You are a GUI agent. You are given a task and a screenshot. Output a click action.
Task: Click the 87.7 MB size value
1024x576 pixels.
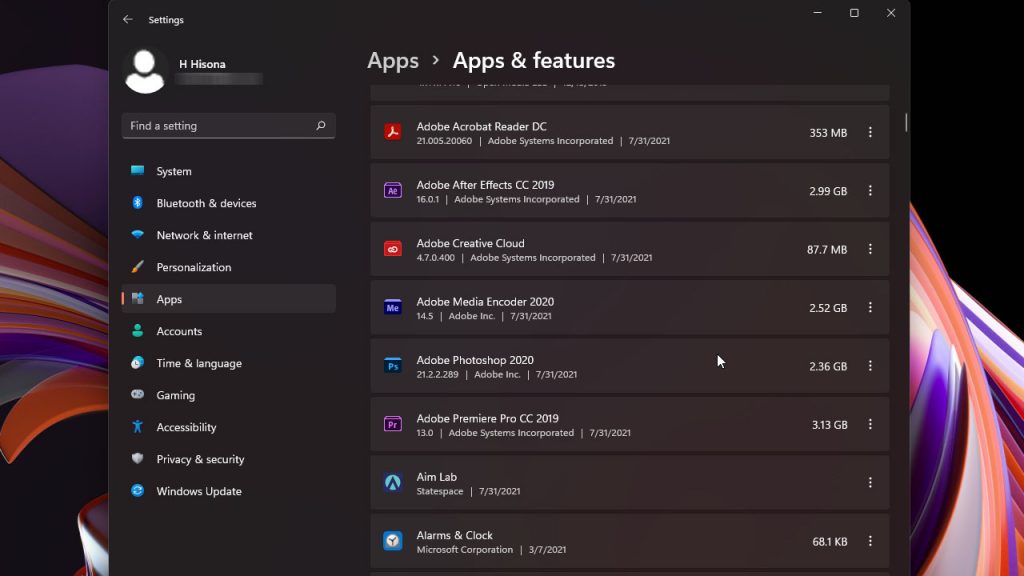click(827, 249)
